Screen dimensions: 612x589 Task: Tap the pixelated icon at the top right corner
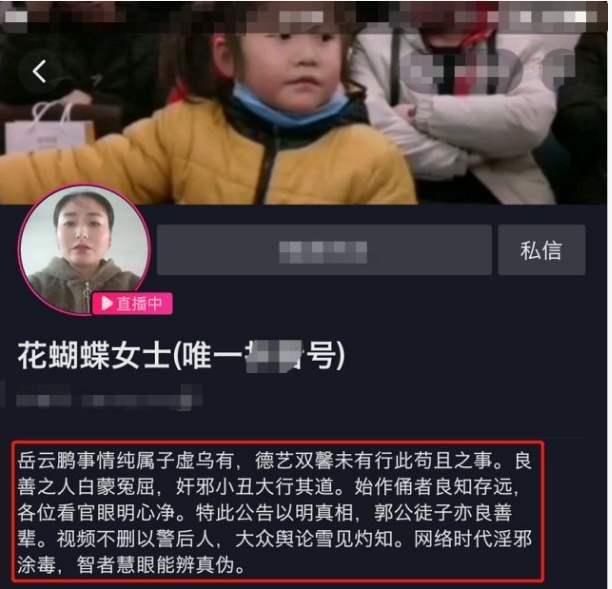[x=558, y=16]
